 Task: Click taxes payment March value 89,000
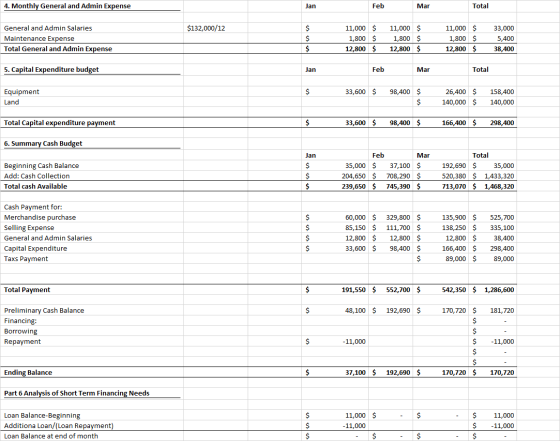click(456, 259)
